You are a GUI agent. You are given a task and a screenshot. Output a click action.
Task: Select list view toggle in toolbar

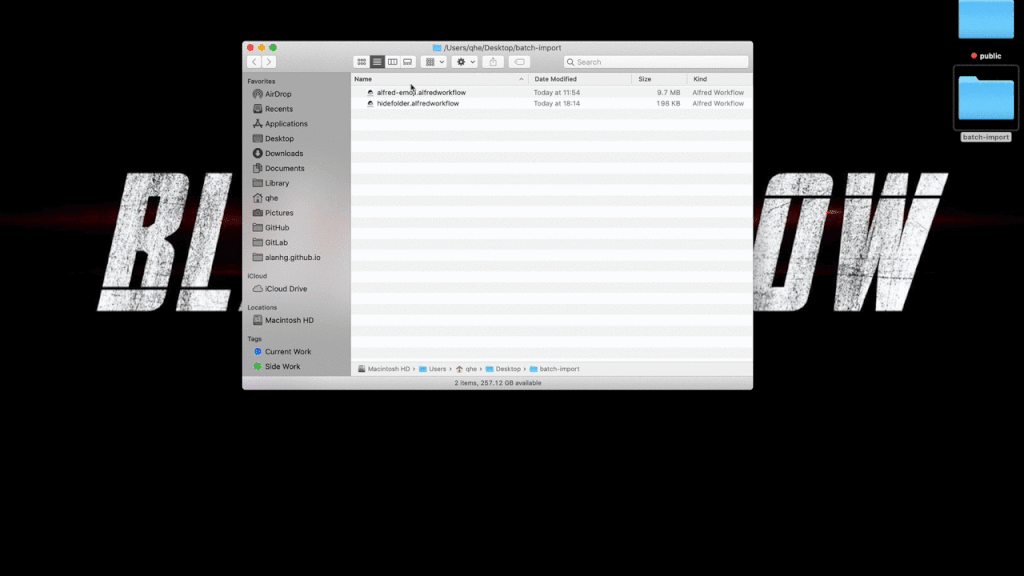pyautogui.click(x=377, y=62)
